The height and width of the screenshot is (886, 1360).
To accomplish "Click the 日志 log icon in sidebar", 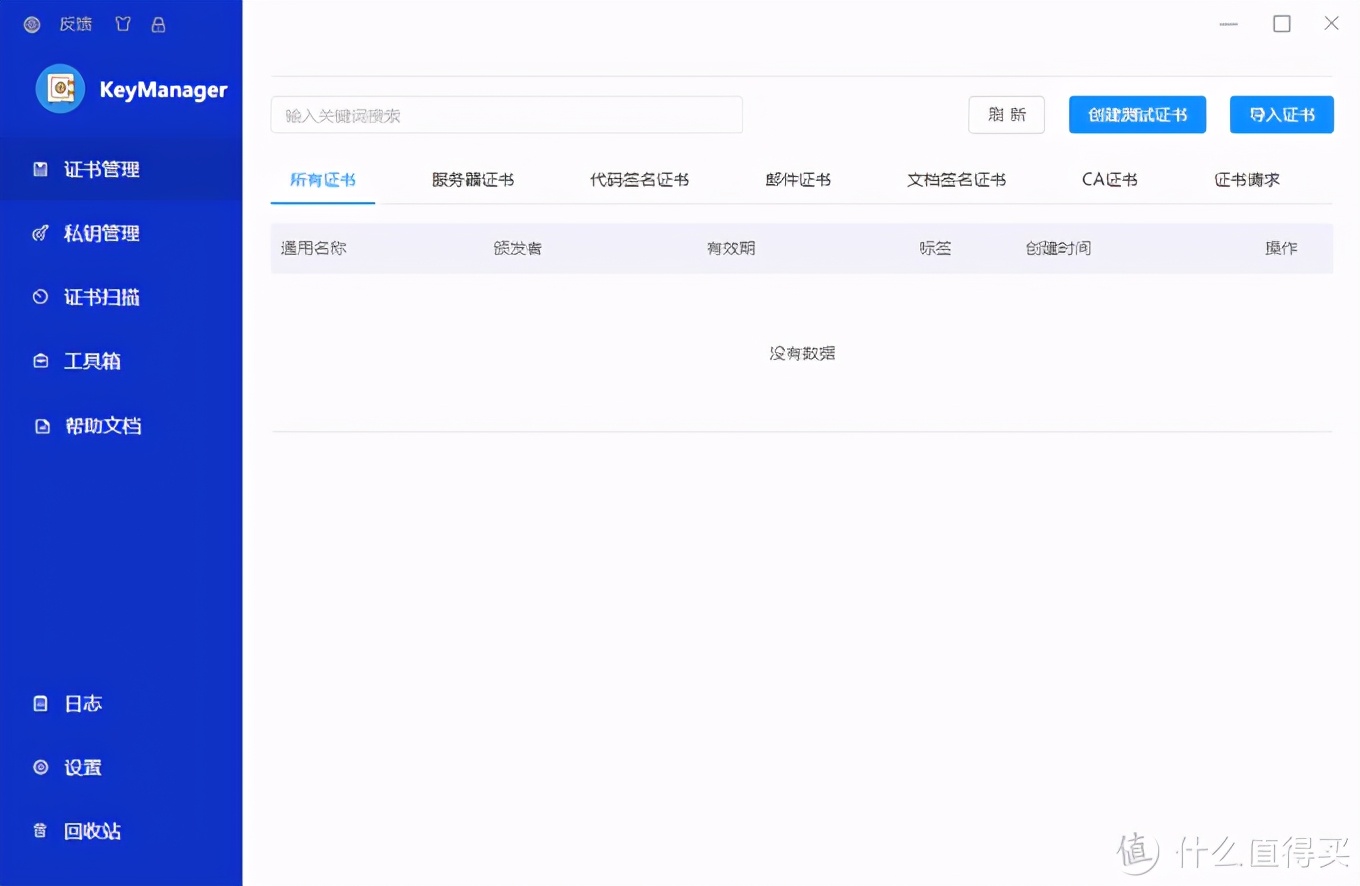I will (x=40, y=703).
